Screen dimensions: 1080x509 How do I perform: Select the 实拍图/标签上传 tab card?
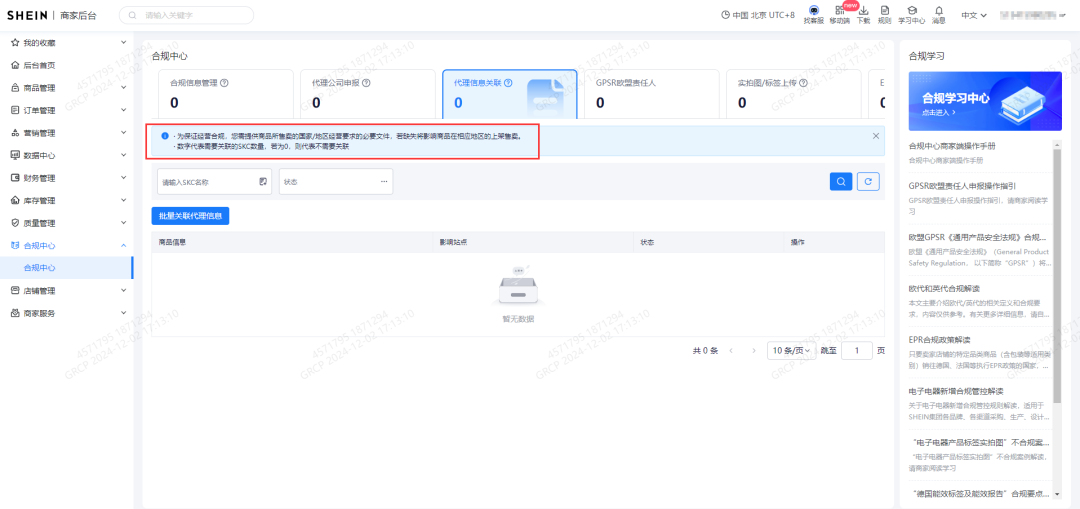(793, 93)
